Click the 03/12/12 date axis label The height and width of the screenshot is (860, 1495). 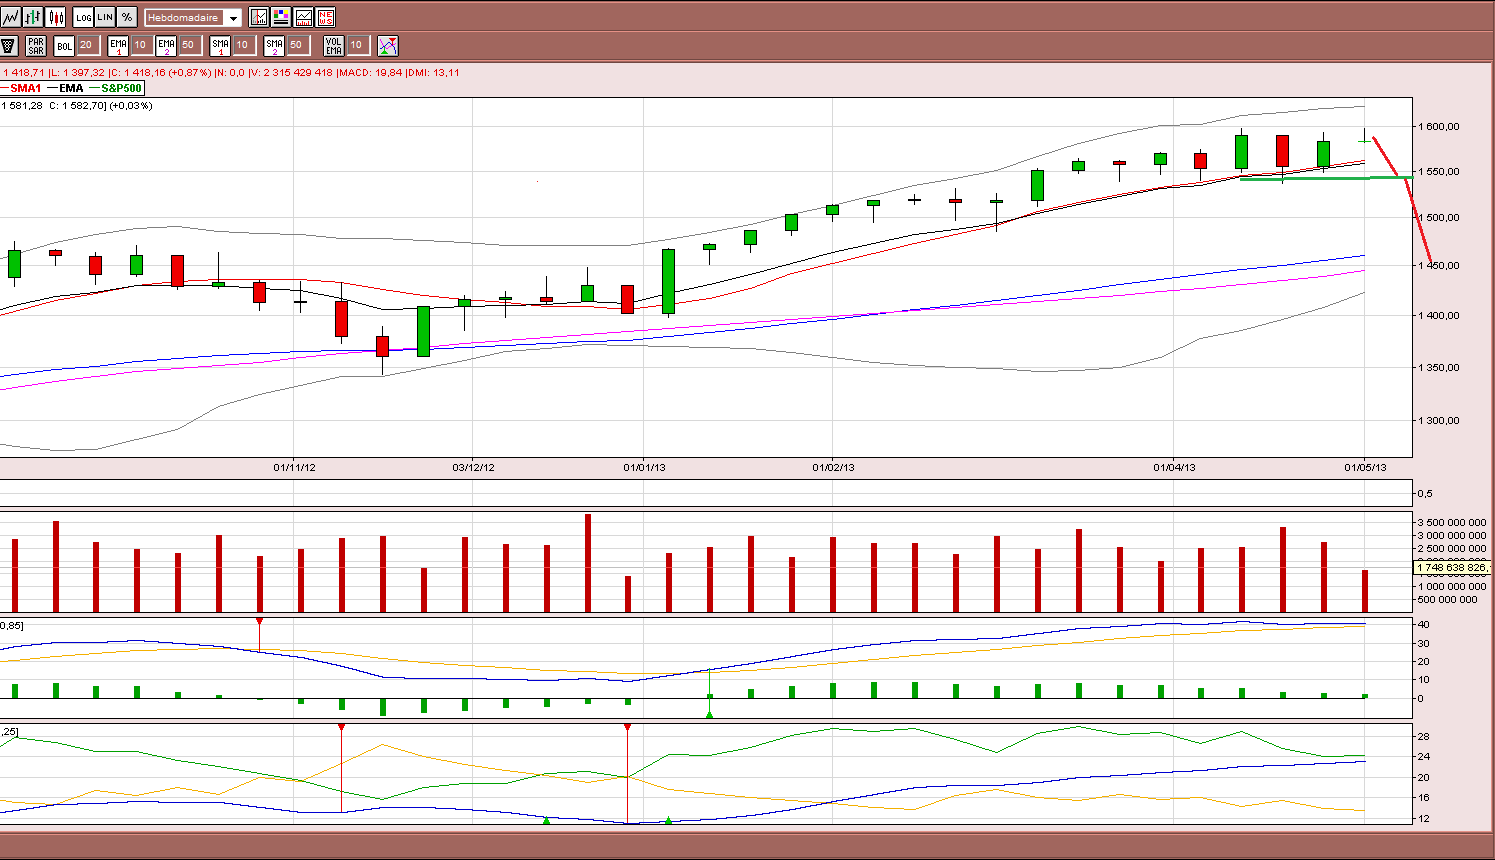coord(473,467)
